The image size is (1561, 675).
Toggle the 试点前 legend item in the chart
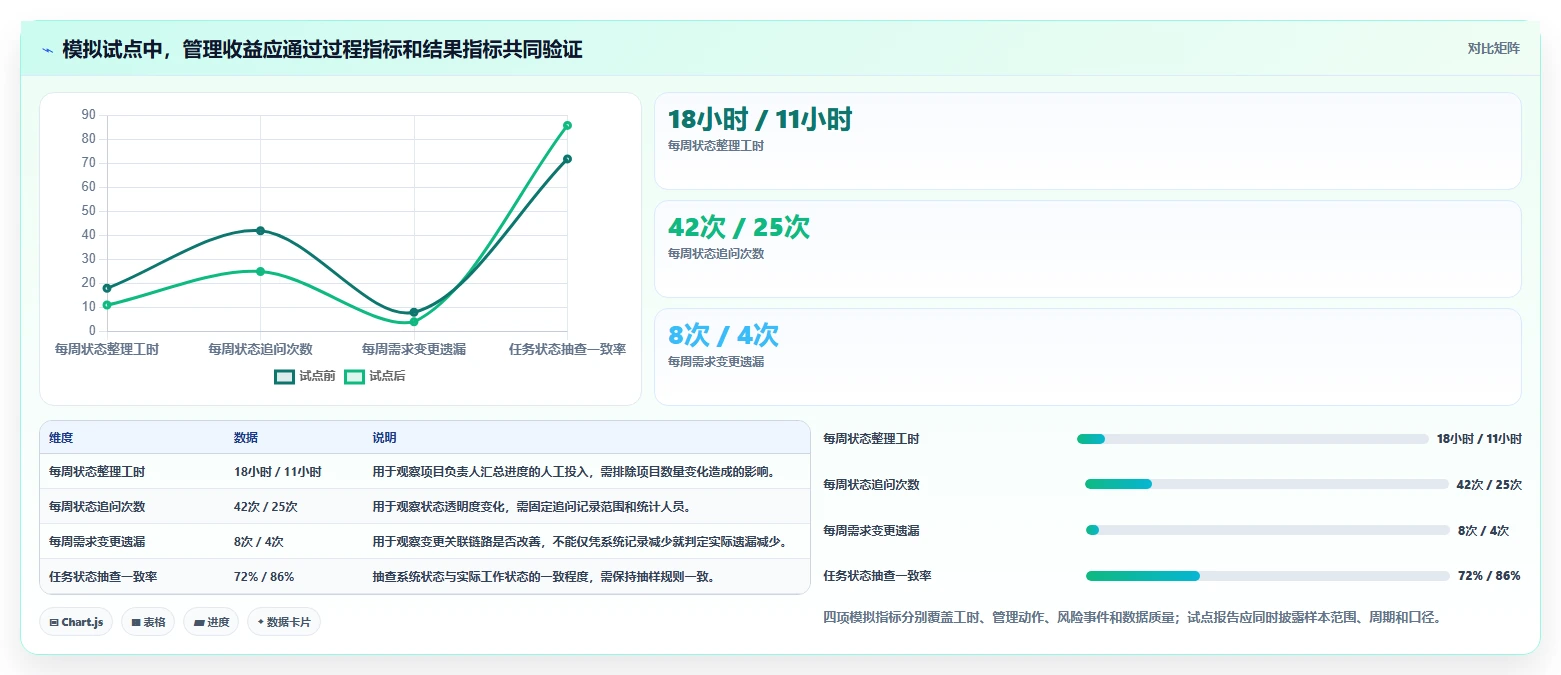pyautogui.click(x=305, y=377)
